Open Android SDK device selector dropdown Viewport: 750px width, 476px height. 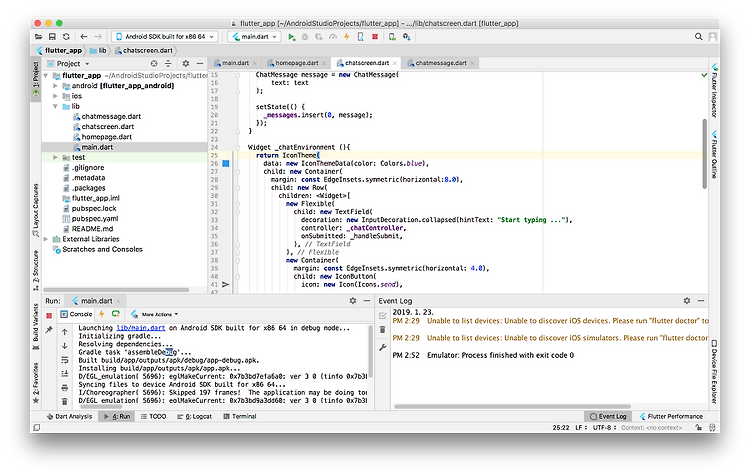click(165, 36)
